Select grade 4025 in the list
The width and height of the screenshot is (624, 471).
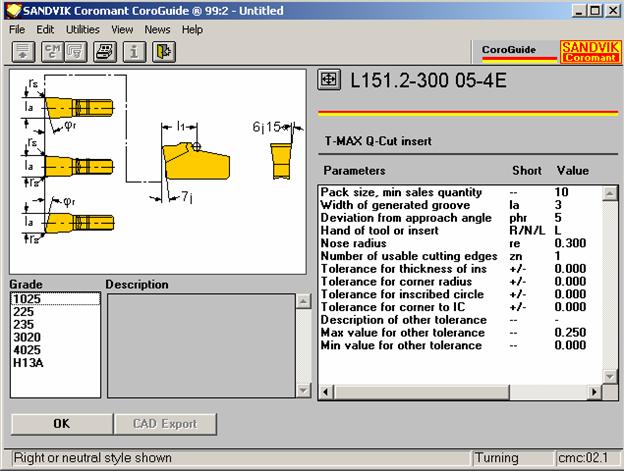click(55, 350)
